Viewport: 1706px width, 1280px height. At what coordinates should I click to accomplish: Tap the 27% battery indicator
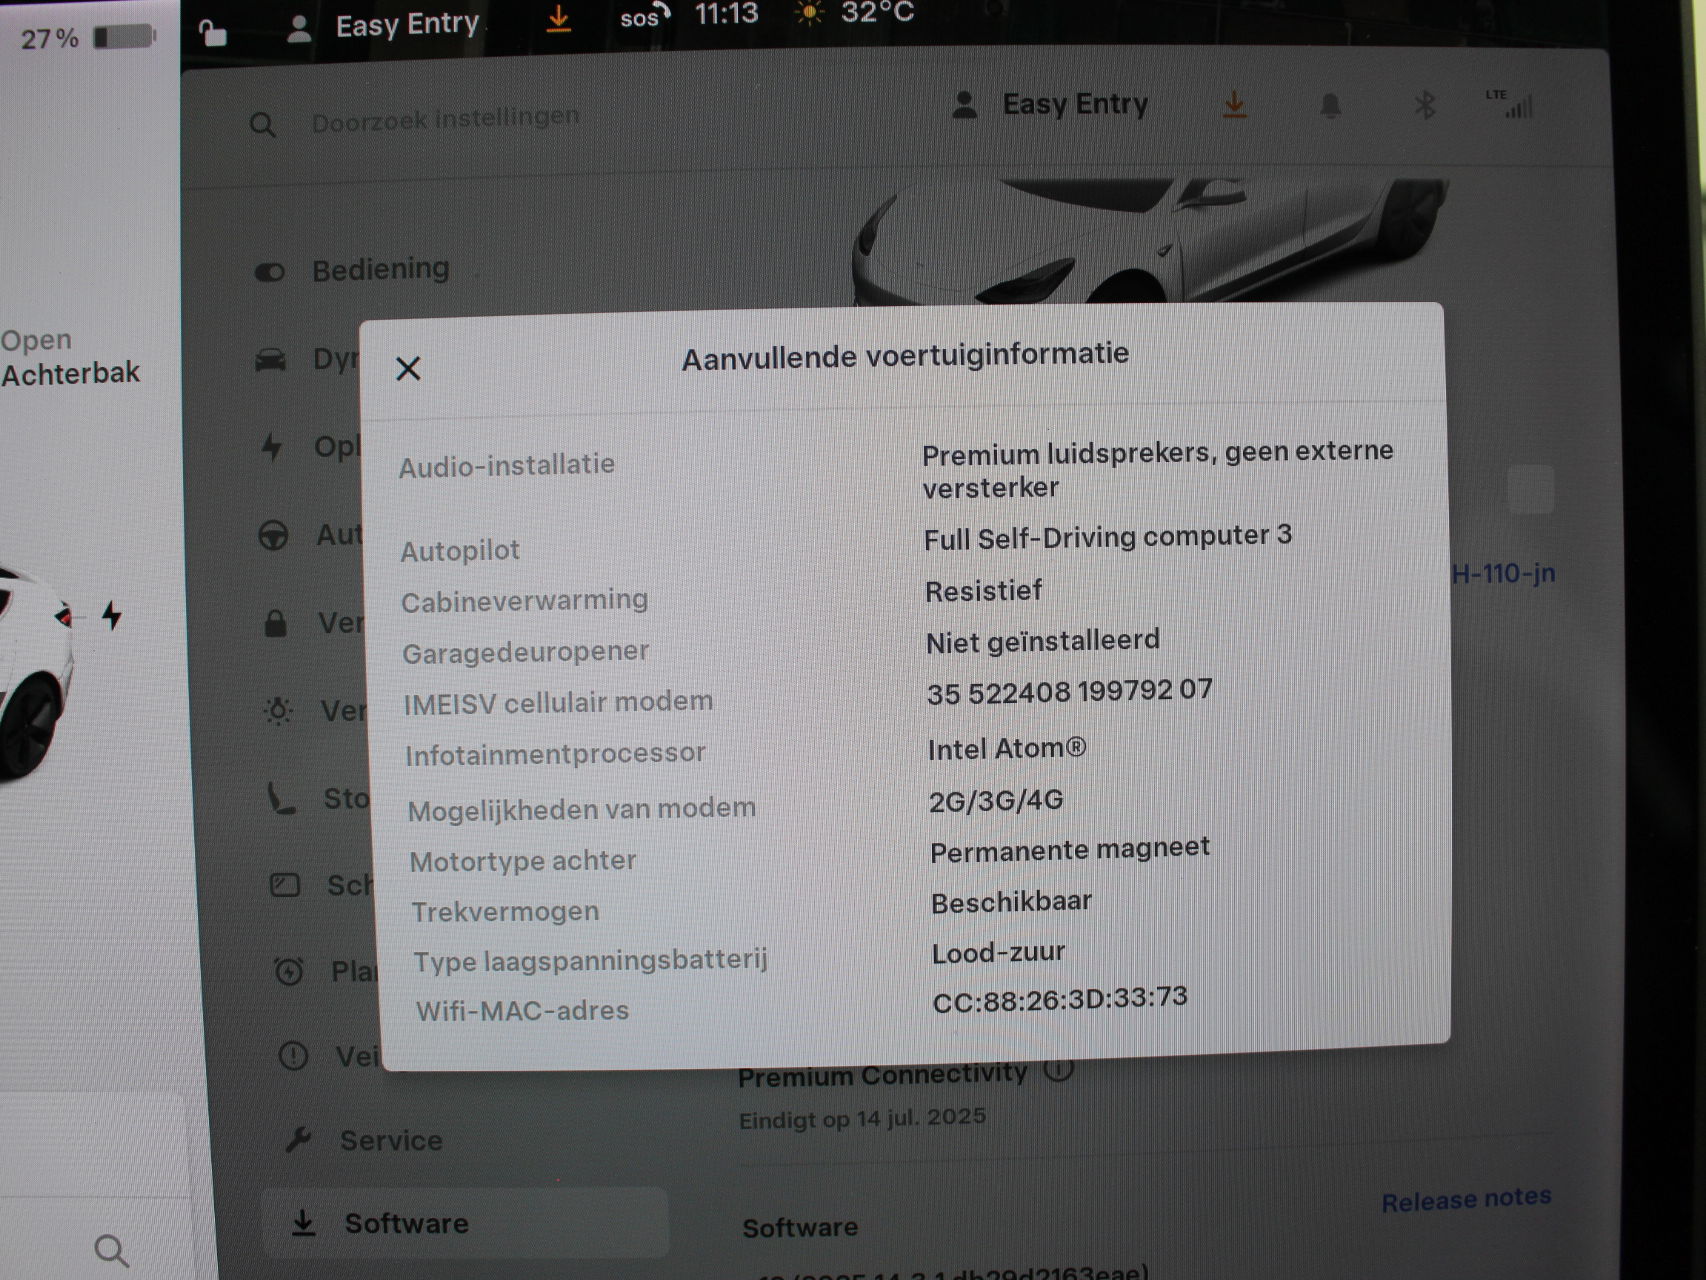pyautogui.click(x=88, y=38)
